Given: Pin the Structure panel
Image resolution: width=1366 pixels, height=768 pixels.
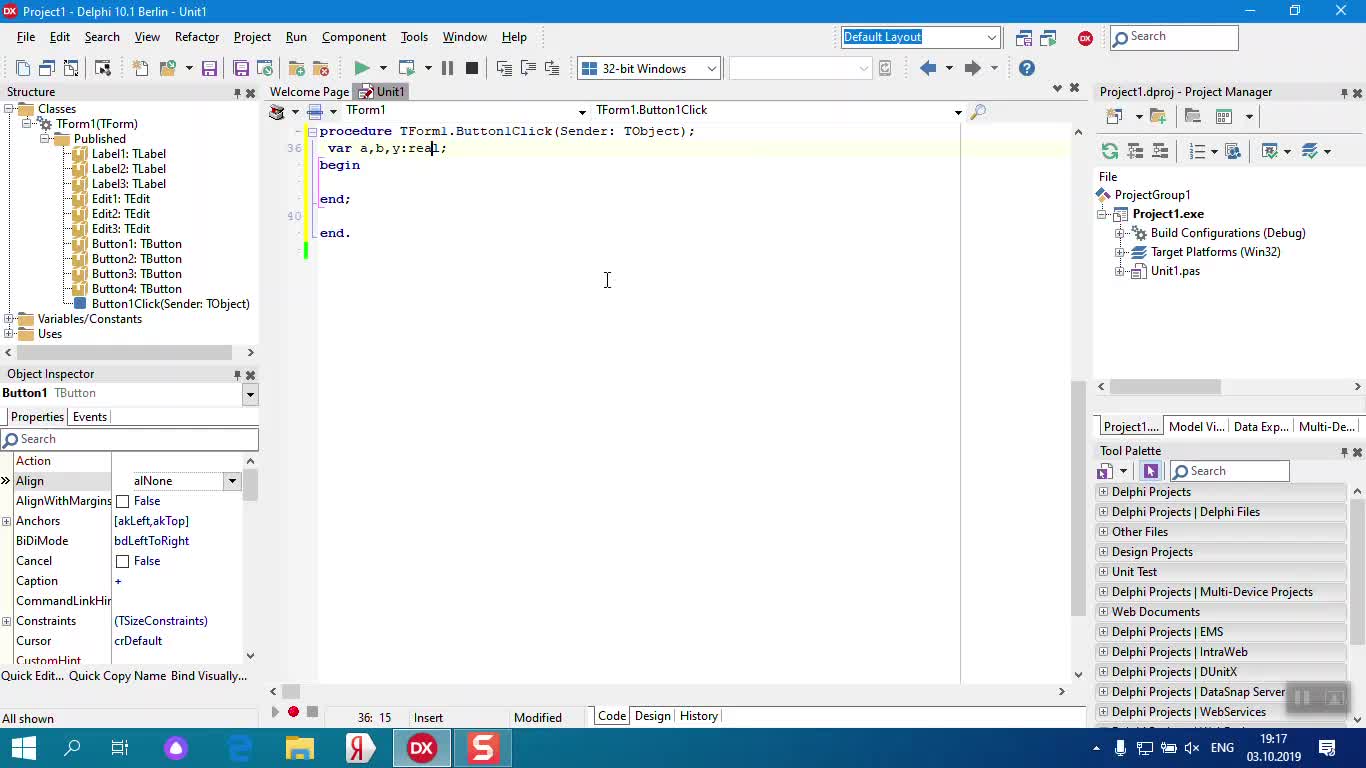Looking at the screenshot, I should [x=237, y=93].
